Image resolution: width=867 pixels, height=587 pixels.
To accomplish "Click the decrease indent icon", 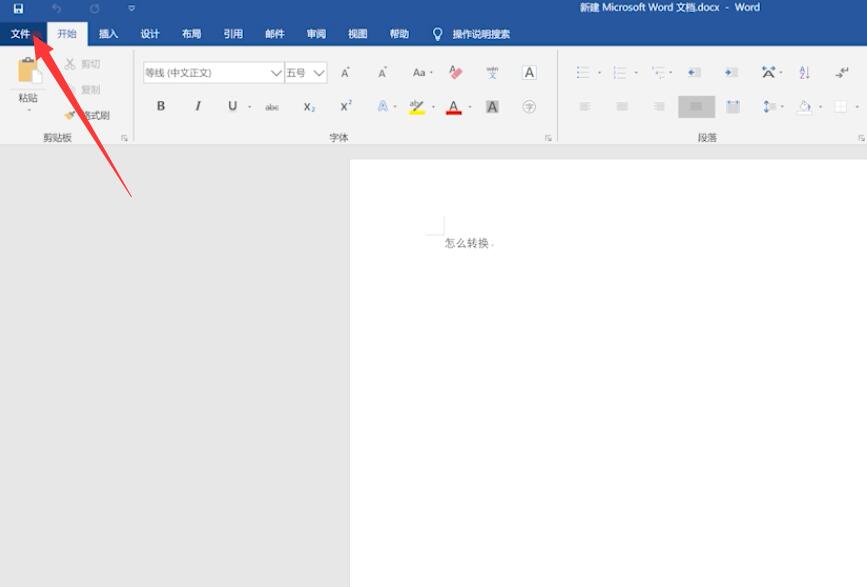I will (x=694, y=72).
